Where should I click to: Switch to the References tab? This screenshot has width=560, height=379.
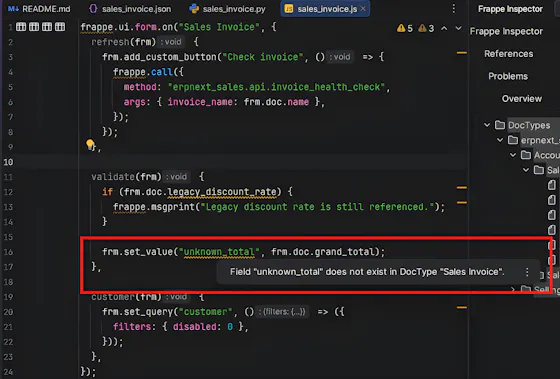click(x=509, y=54)
